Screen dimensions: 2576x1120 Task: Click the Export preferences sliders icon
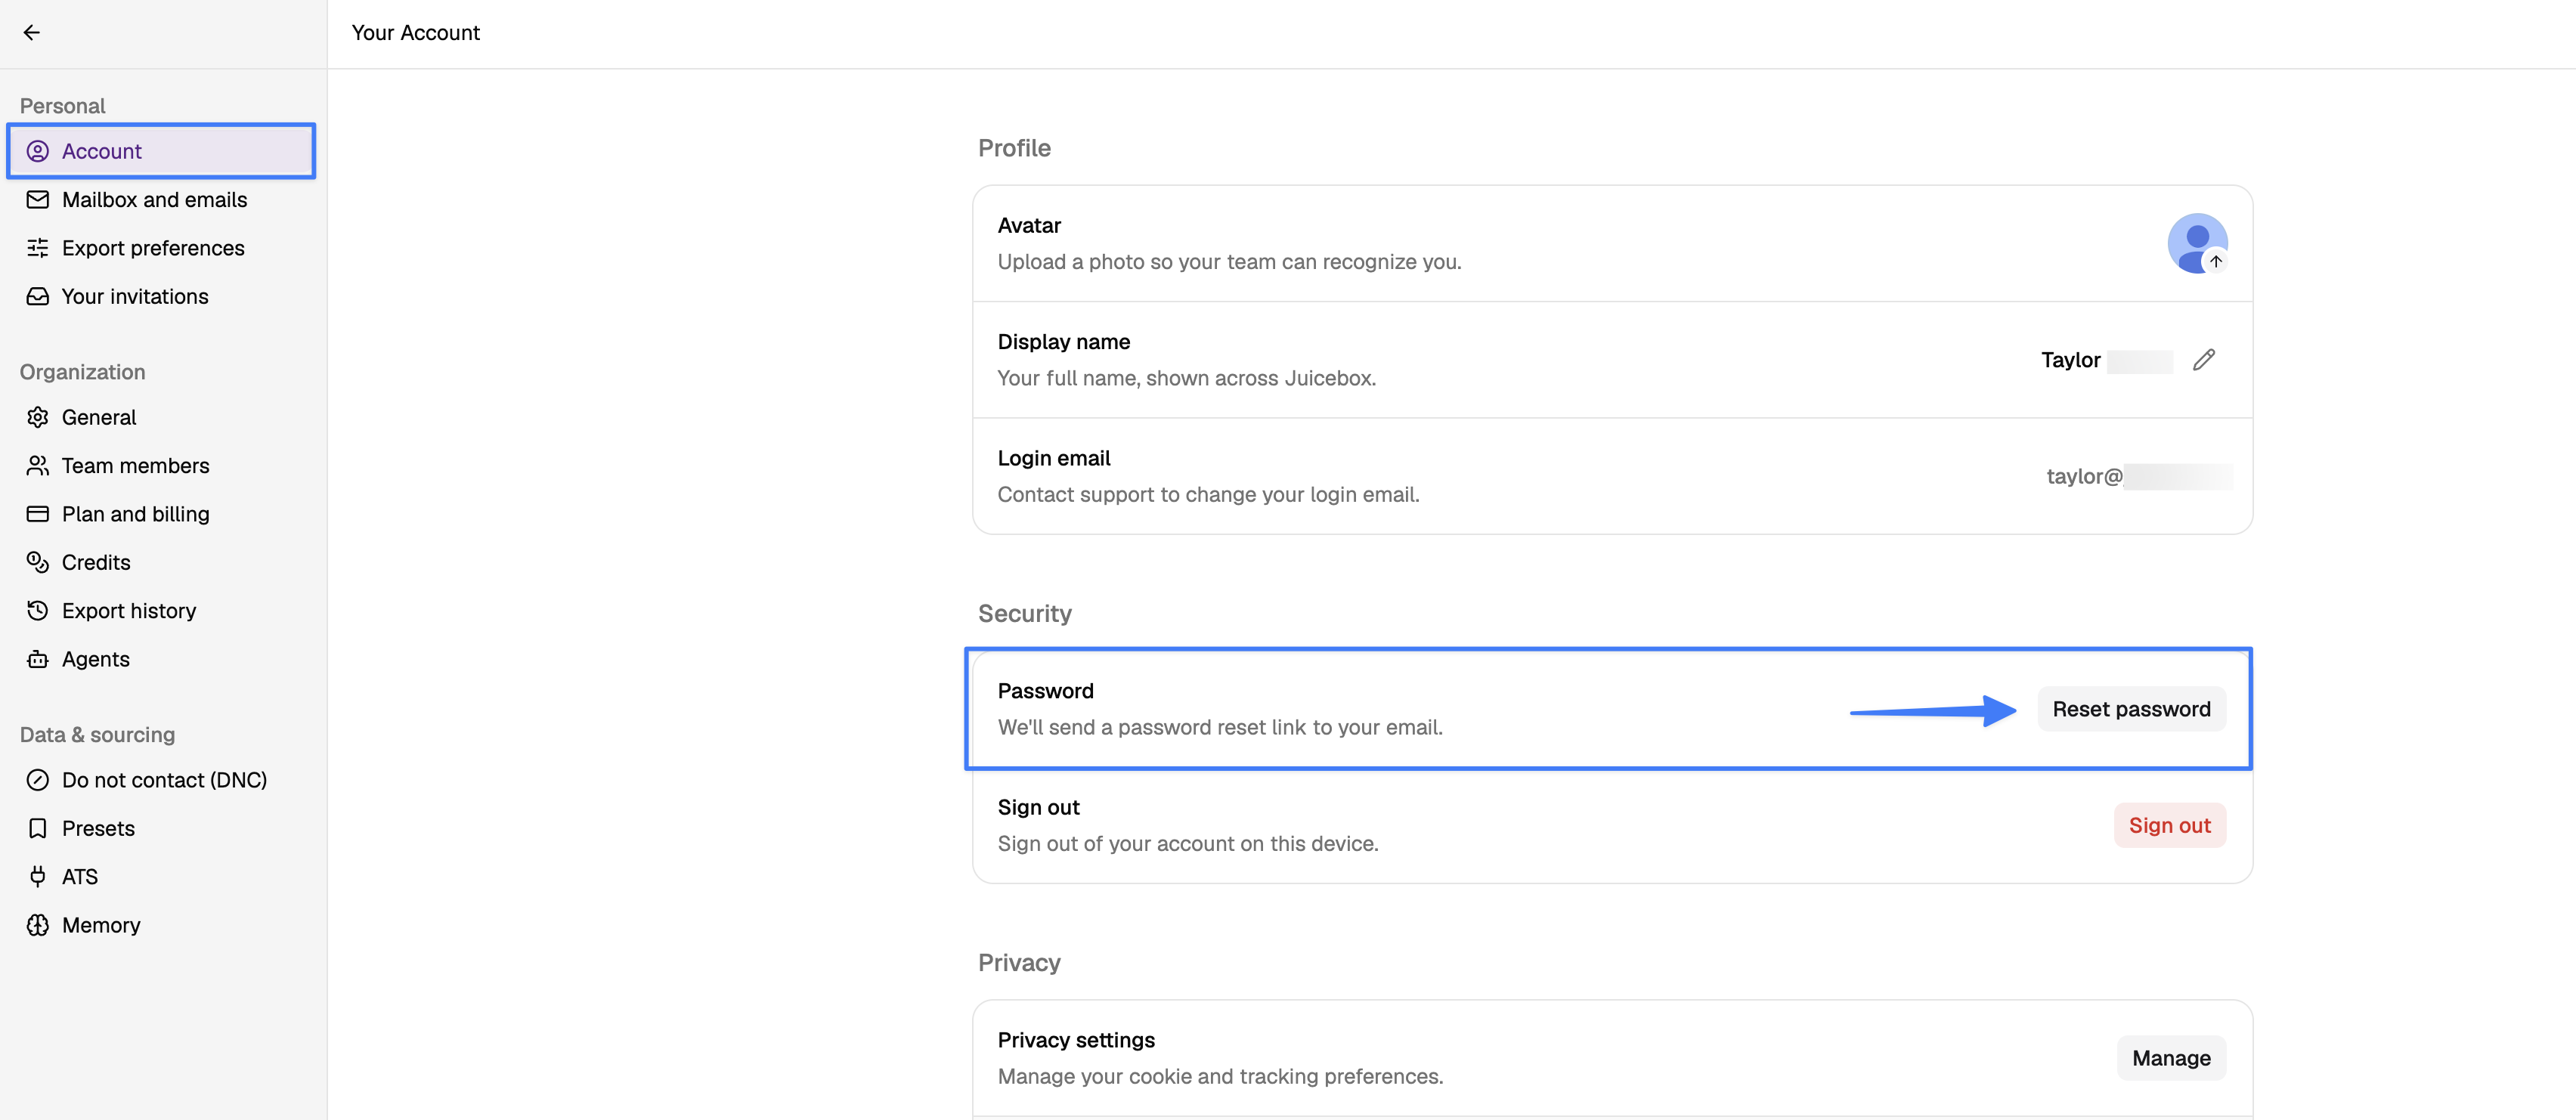pyautogui.click(x=38, y=248)
